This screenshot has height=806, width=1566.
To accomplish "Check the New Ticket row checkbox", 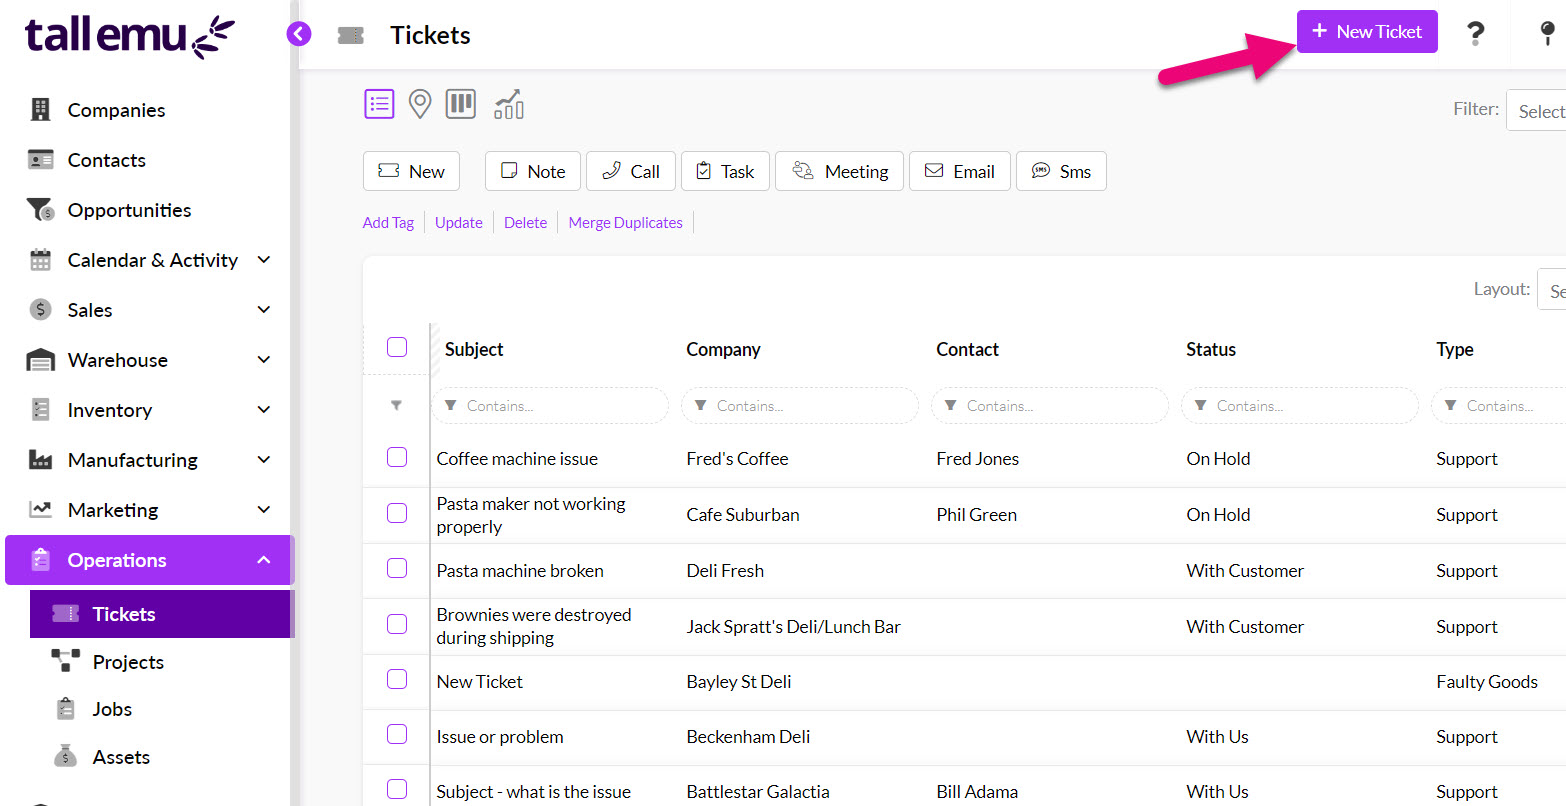I will (x=397, y=679).
